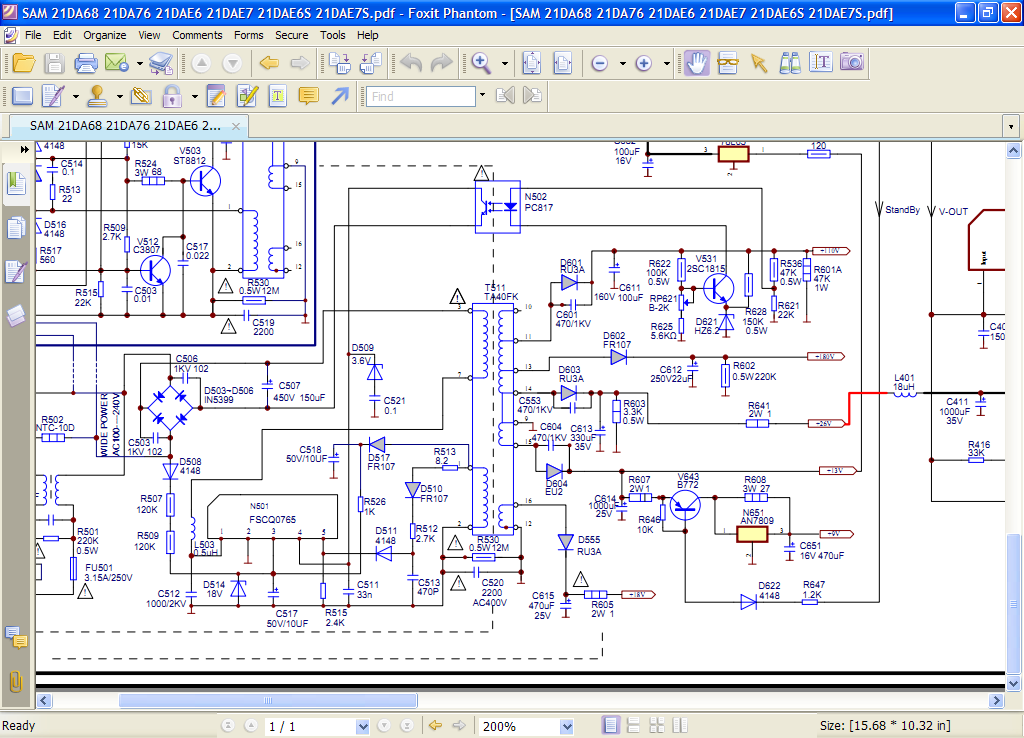The image size is (1024, 738).
Task: Toggle single page layout view
Action: 611,725
